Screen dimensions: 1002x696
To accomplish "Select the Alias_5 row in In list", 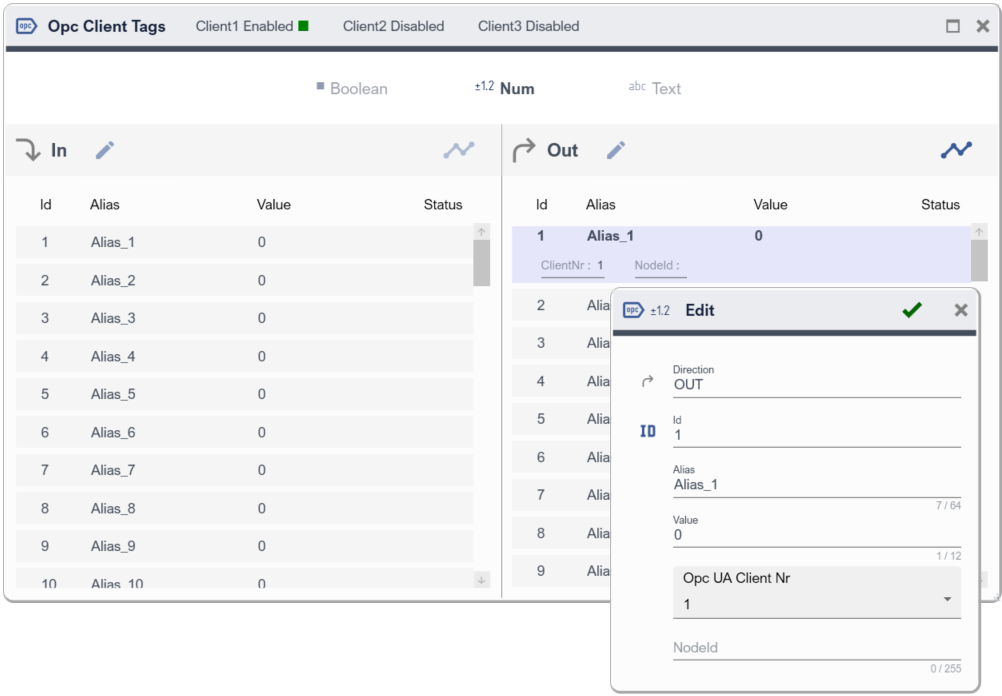I will (244, 394).
